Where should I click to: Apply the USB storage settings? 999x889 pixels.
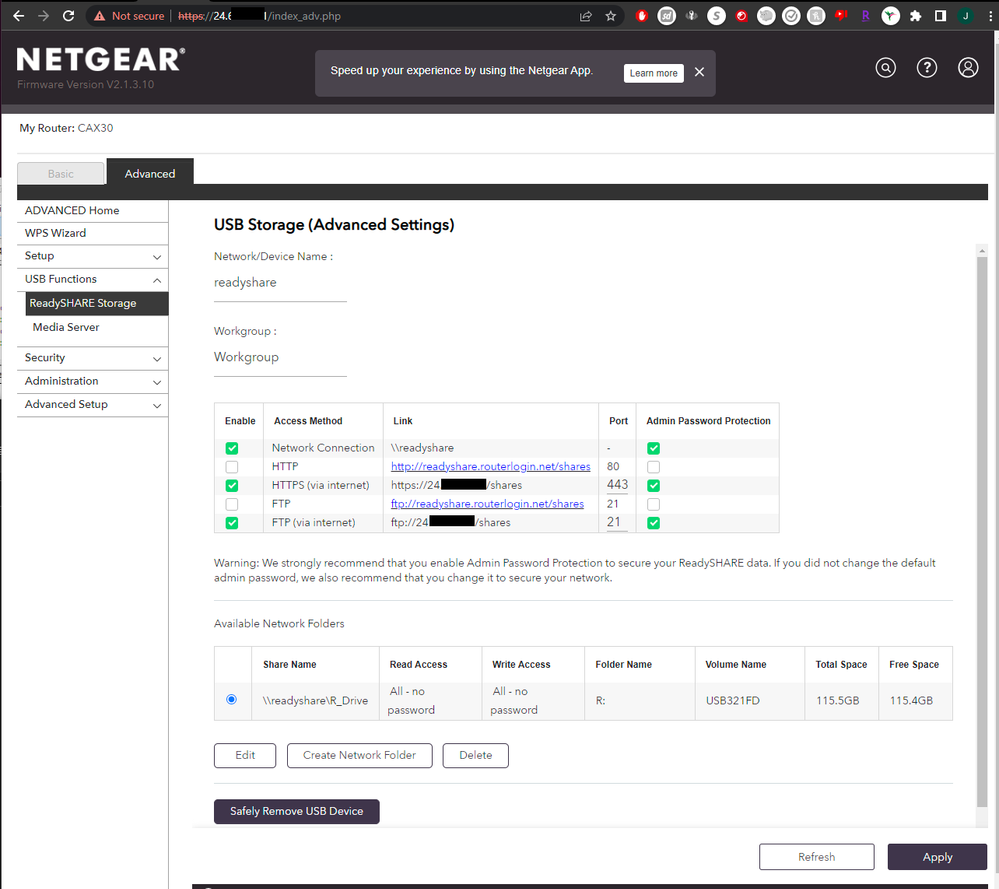click(x=937, y=857)
